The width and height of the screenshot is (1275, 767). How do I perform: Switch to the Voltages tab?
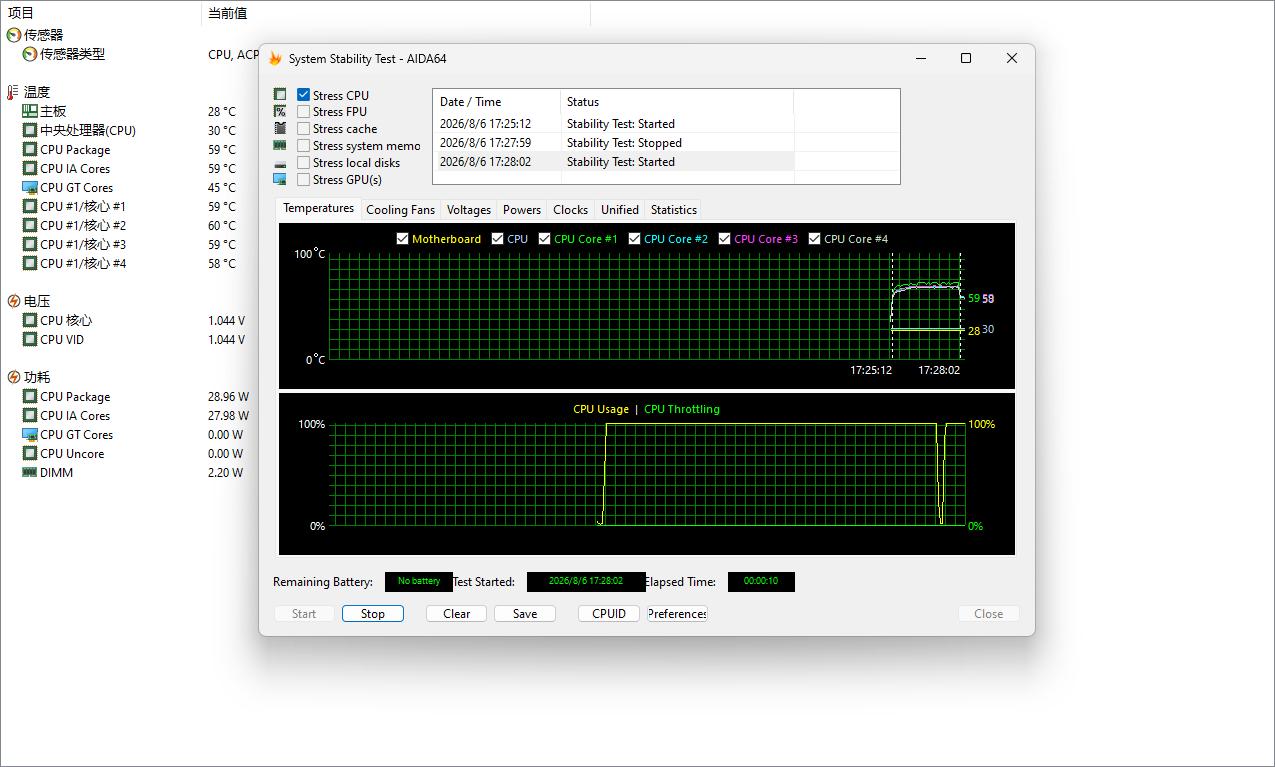click(x=468, y=210)
